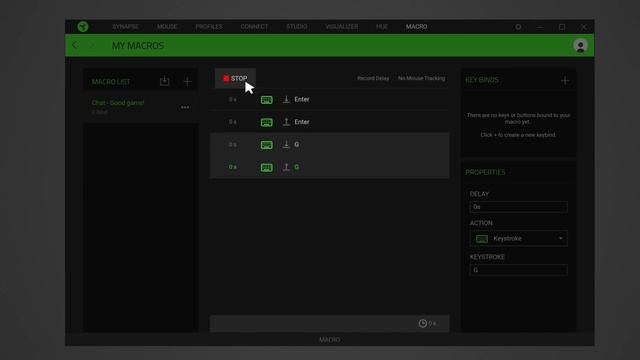The image size is (640, 360).
Task: Switch to the VISUALIZER tab
Action: (x=342, y=27)
